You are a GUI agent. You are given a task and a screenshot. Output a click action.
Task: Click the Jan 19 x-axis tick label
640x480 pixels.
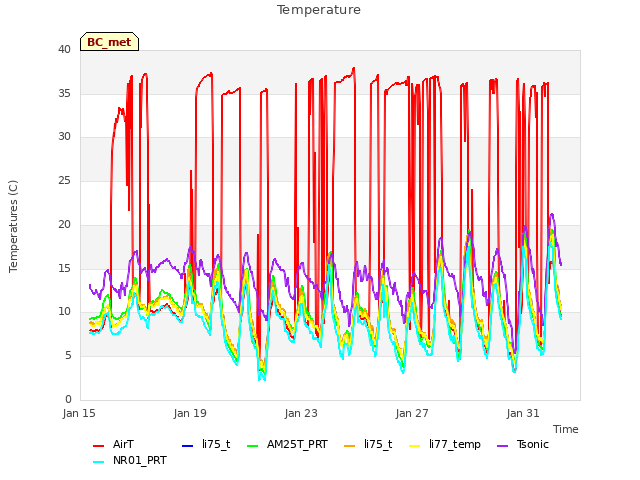(190, 413)
